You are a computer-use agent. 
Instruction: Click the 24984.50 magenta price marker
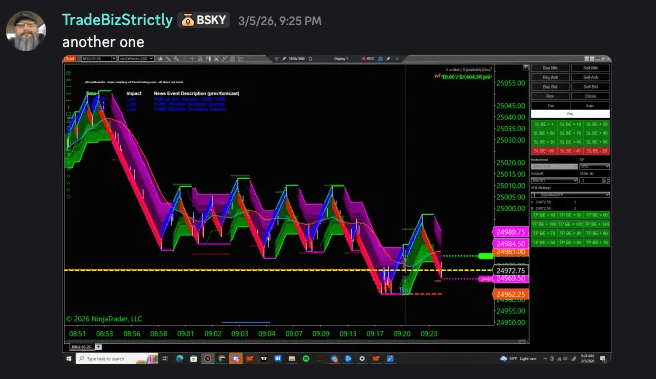[510, 243]
